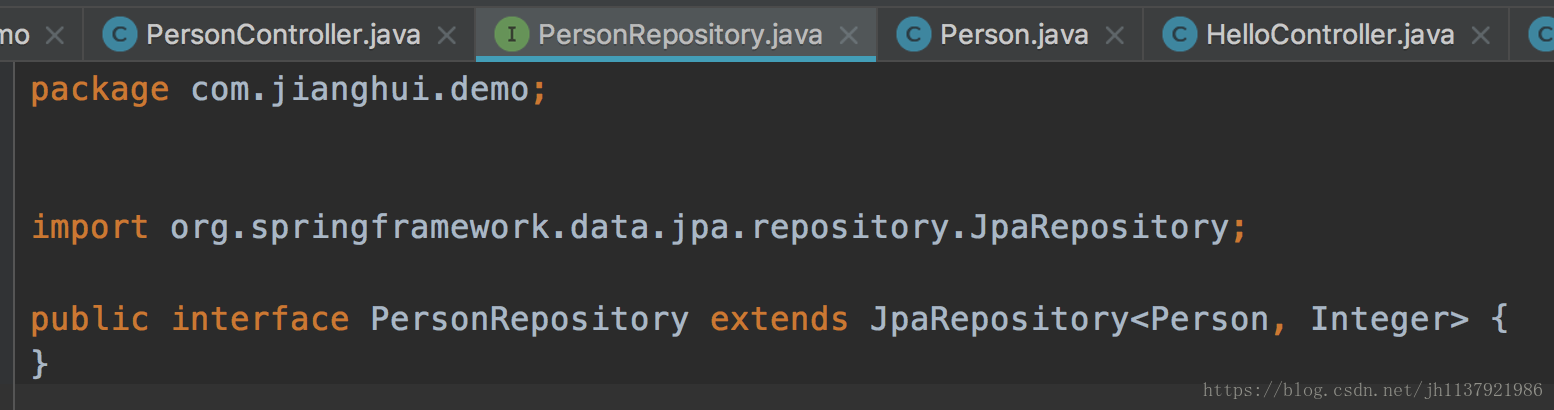Click the class icon on Person.java tab
The height and width of the screenshot is (410, 1554).
913,36
